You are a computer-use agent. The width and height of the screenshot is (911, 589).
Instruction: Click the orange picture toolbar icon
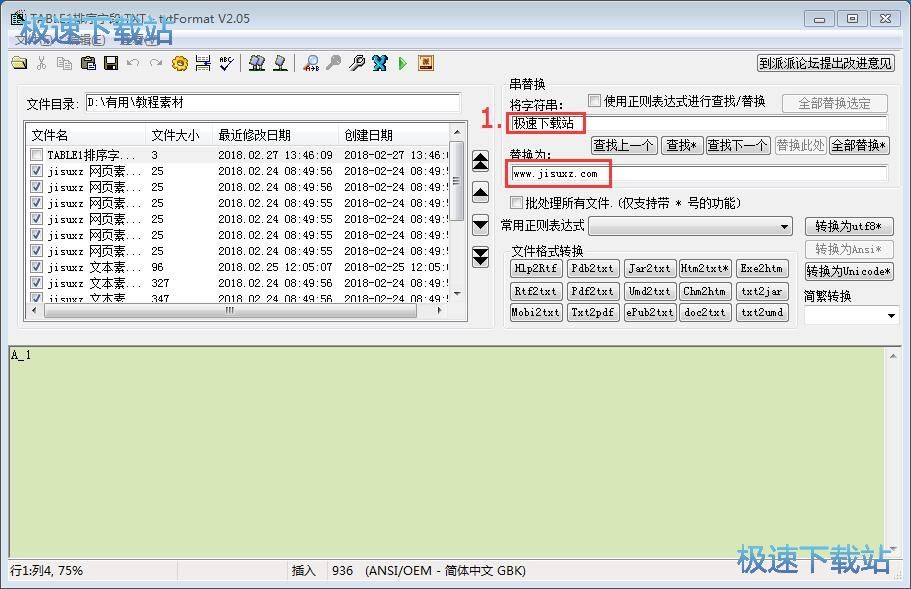pos(426,63)
